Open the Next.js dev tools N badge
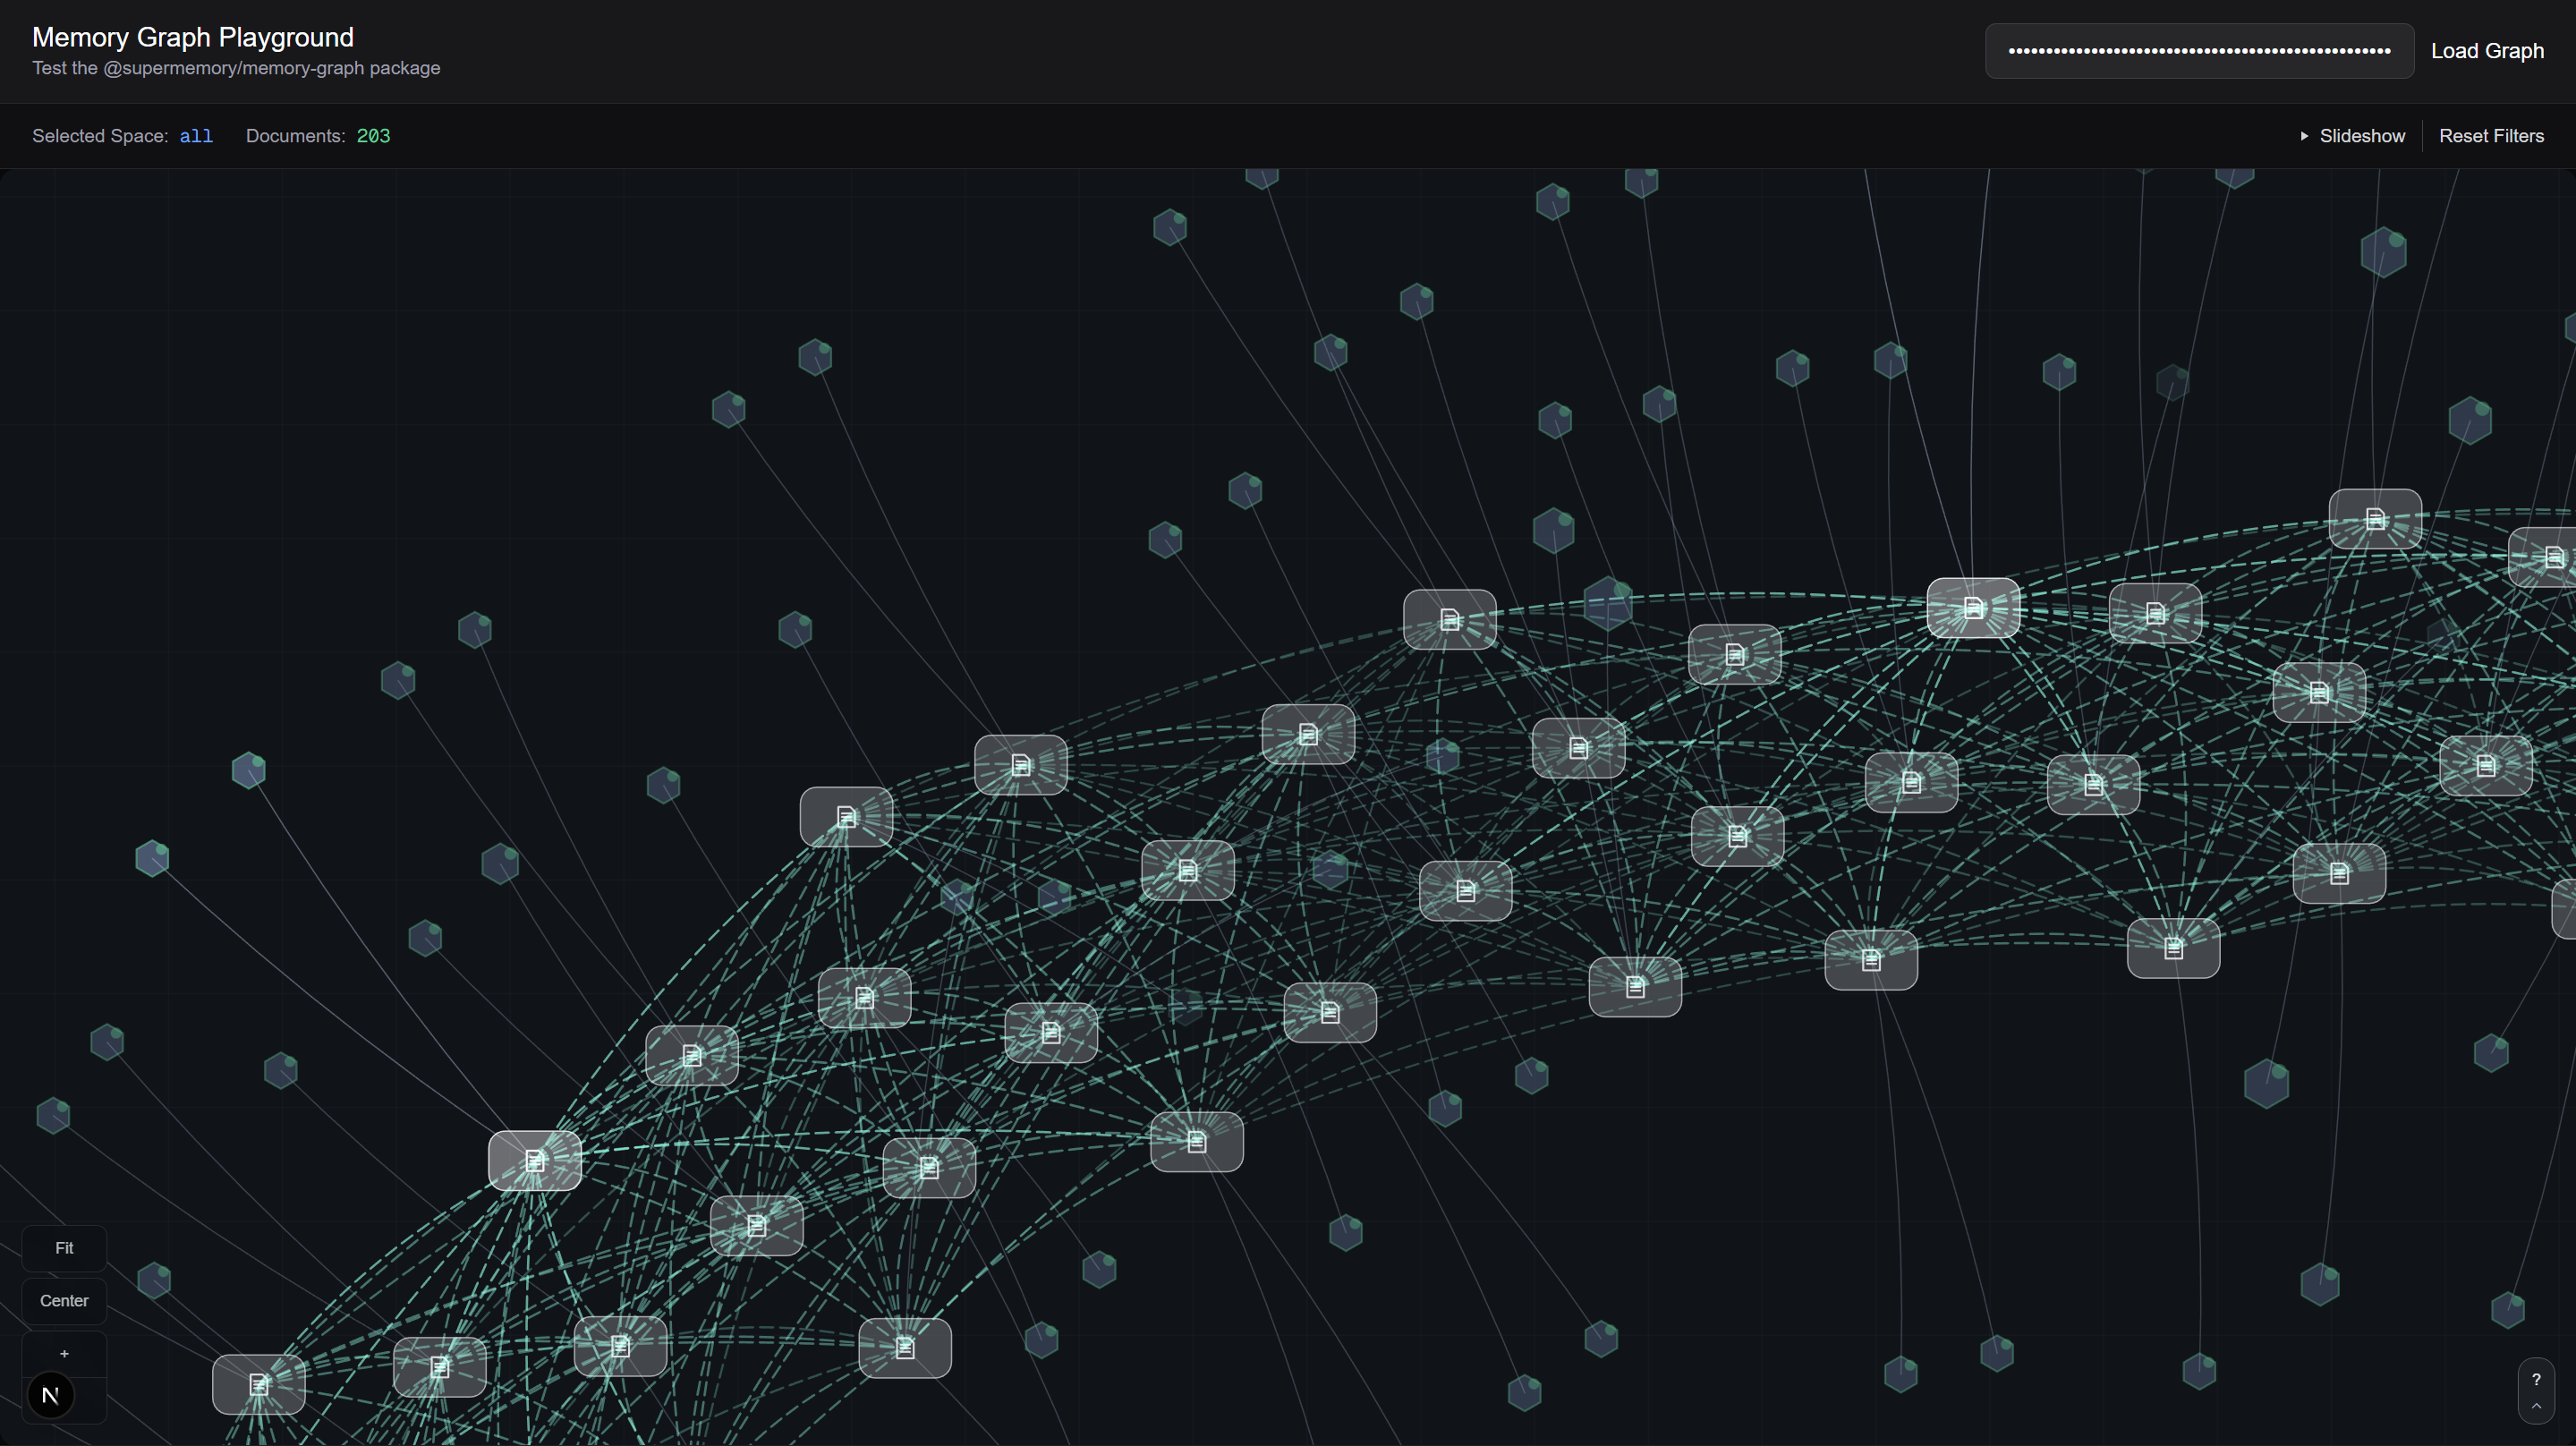Screen dimensions: 2576x1446 pyautogui.click(x=50, y=1395)
